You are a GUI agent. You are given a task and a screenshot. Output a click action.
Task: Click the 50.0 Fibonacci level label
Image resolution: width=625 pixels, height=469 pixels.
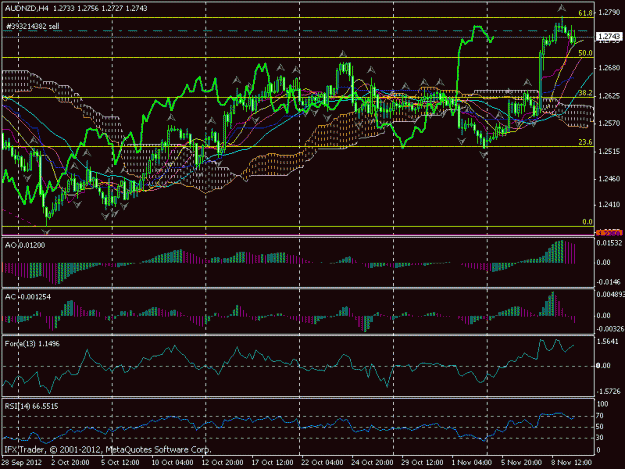coord(585,53)
